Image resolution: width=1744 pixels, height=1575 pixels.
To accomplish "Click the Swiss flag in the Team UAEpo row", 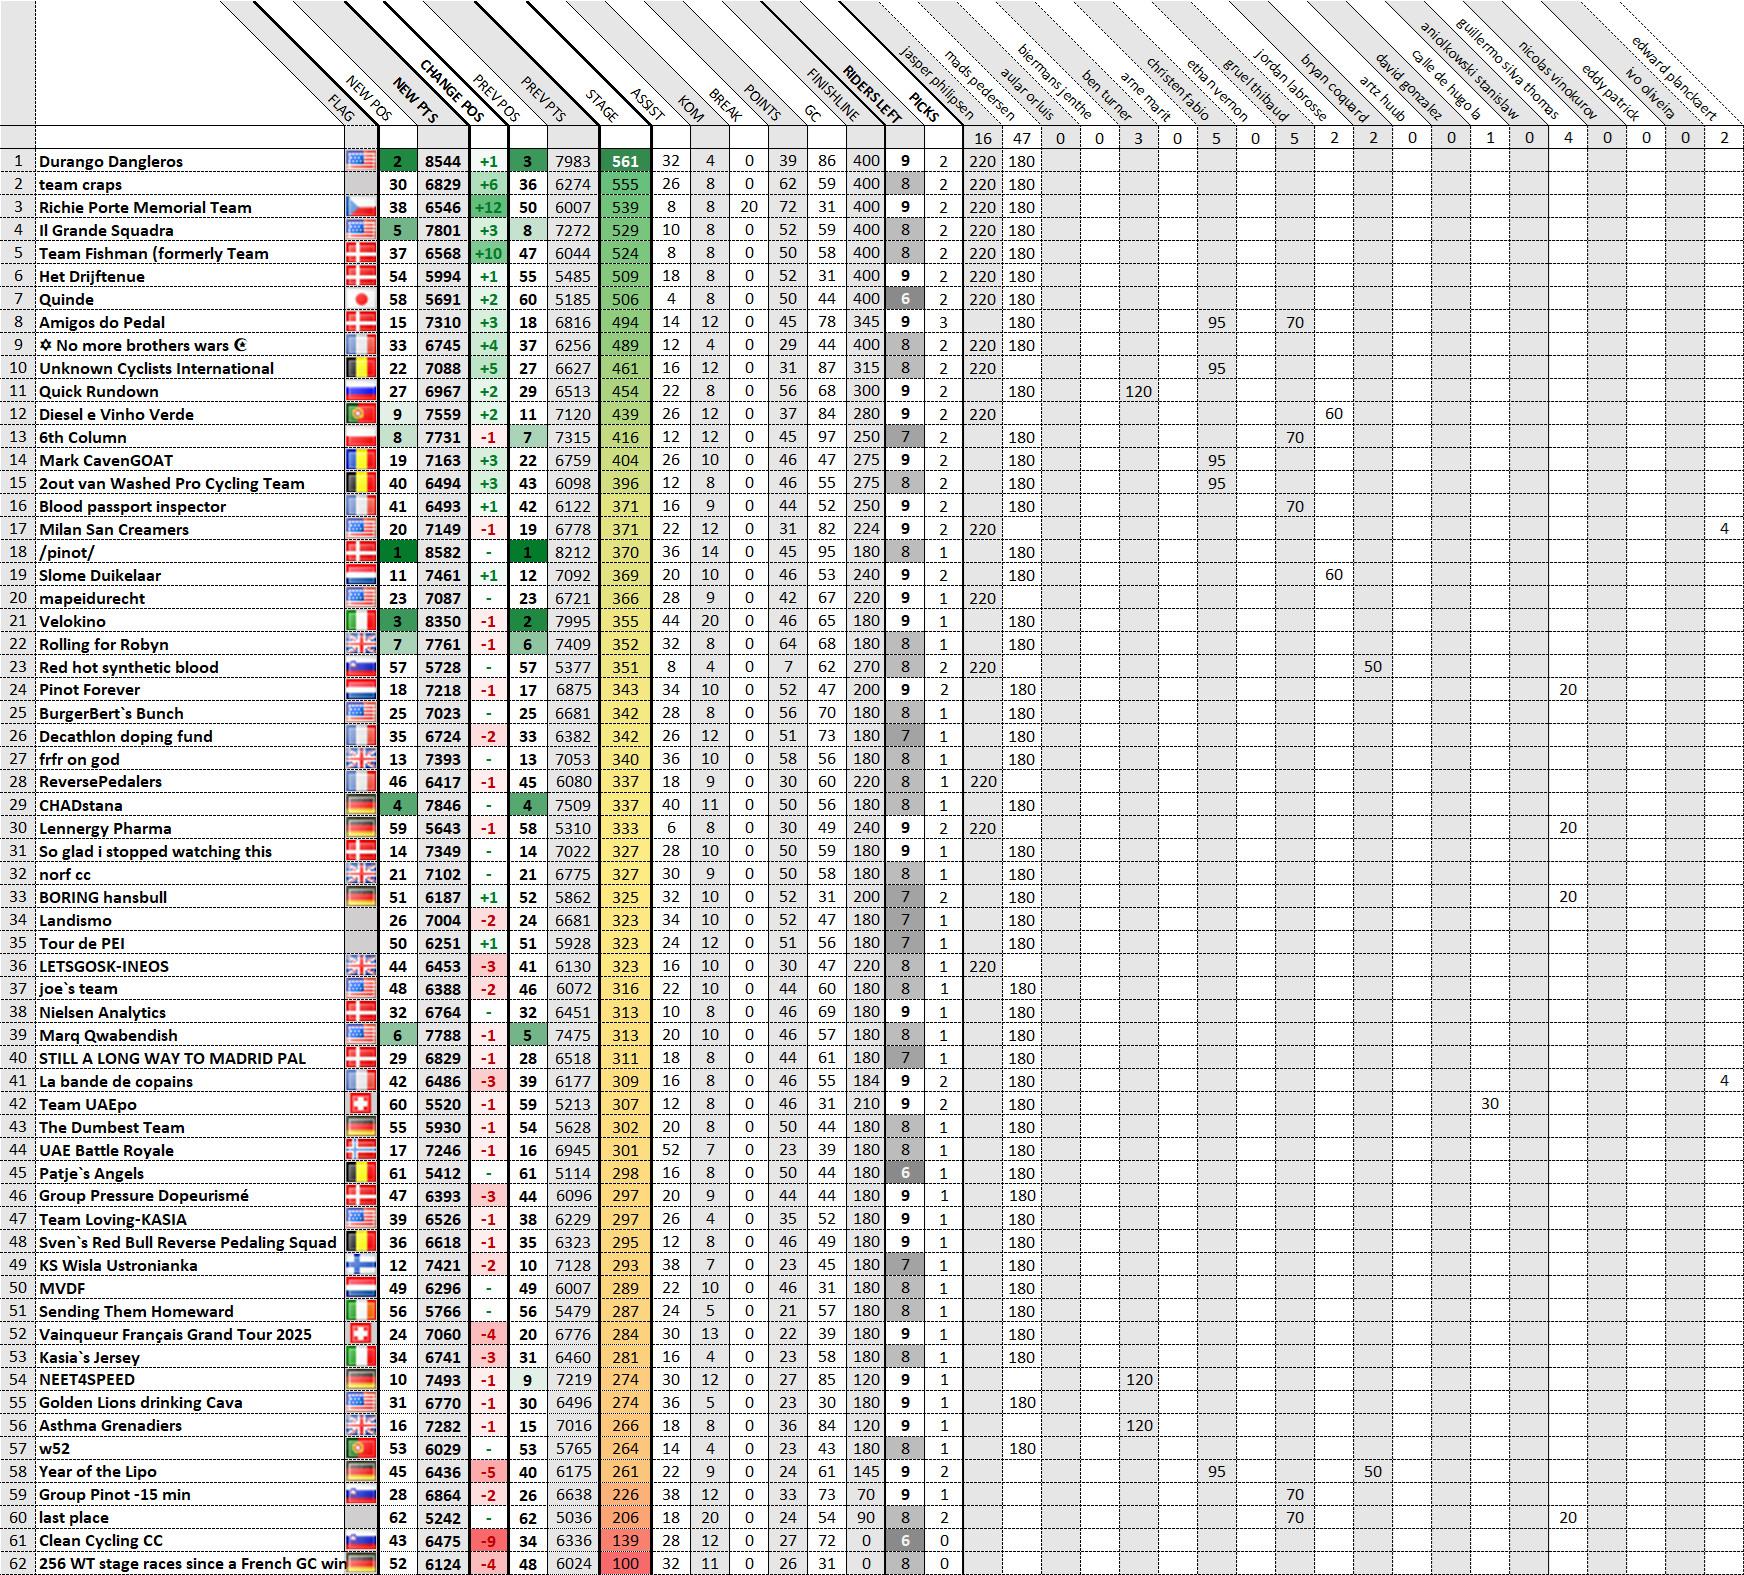I will click(361, 1104).
